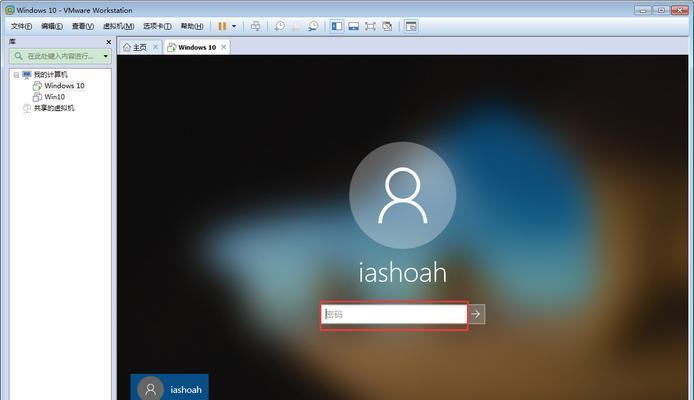Open the 选项卡(T) menu

click(x=157, y=26)
